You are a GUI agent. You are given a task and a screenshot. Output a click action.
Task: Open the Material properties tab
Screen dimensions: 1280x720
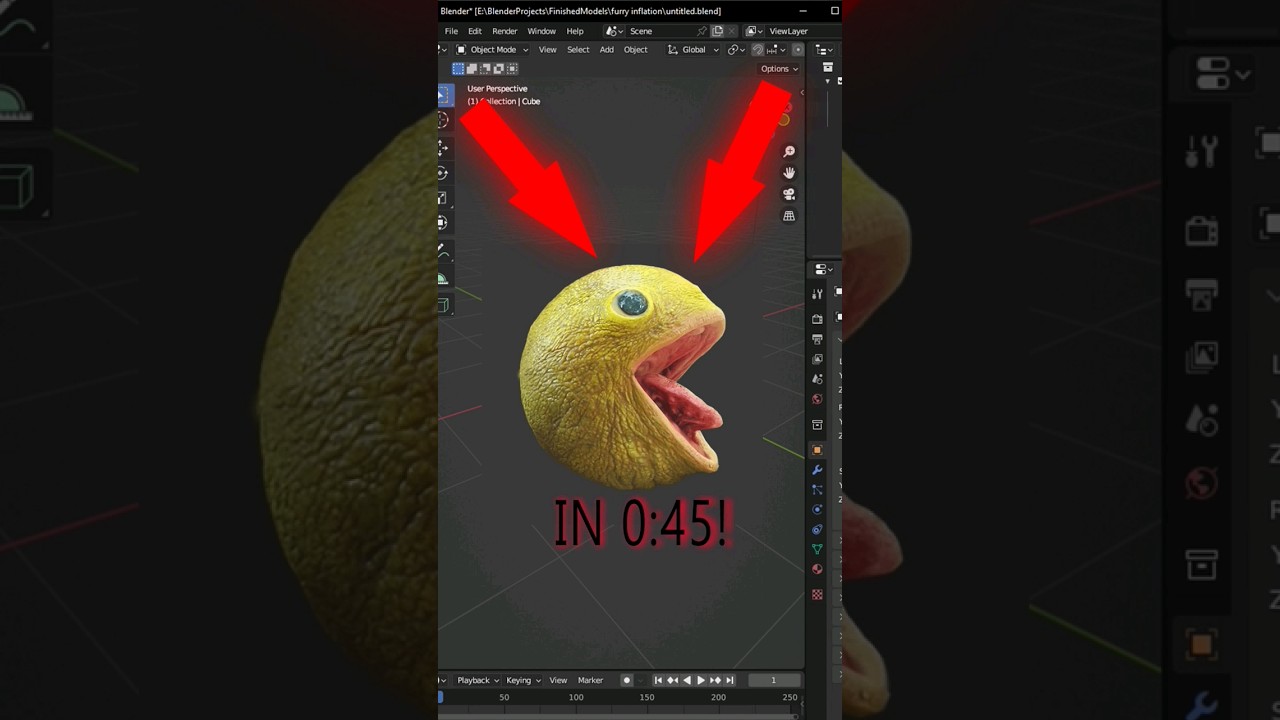(x=817, y=569)
